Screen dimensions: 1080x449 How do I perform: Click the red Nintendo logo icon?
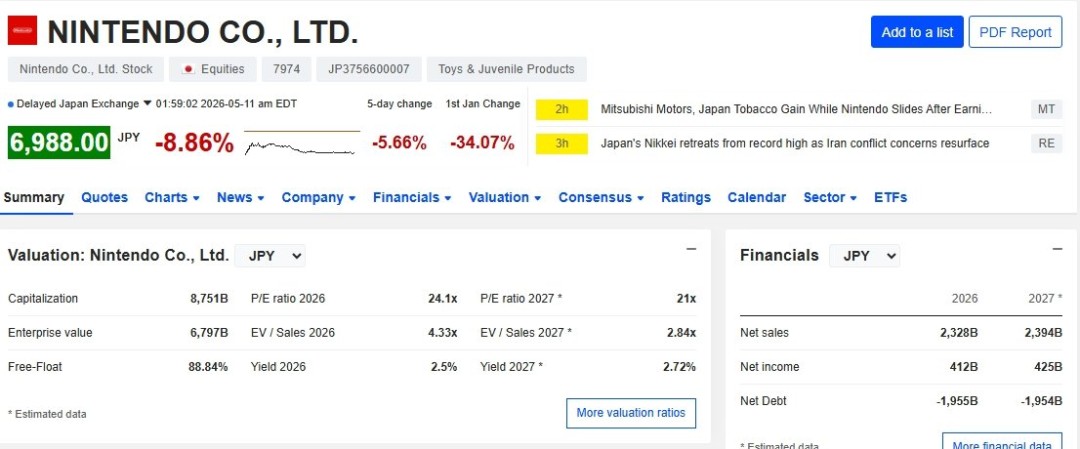(22, 30)
